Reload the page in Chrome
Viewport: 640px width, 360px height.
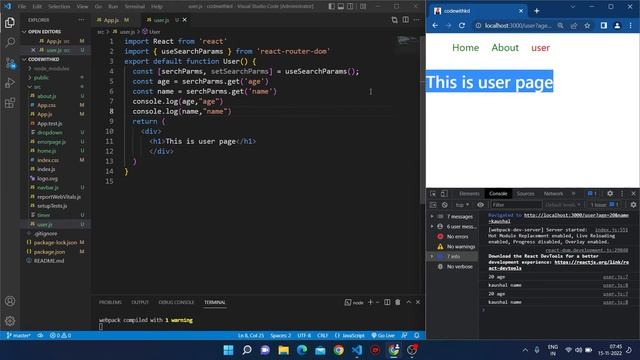(462, 25)
